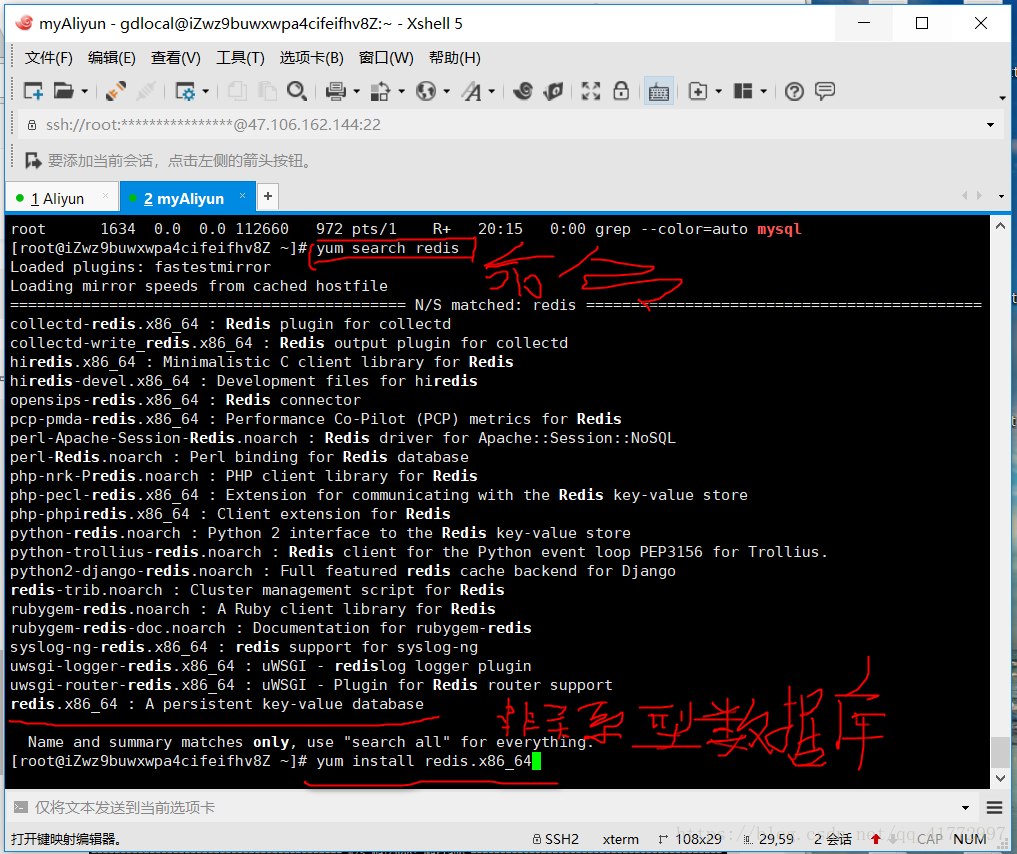
Task: Click the Paste toolbar icon
Action: (x=267, y=91)
